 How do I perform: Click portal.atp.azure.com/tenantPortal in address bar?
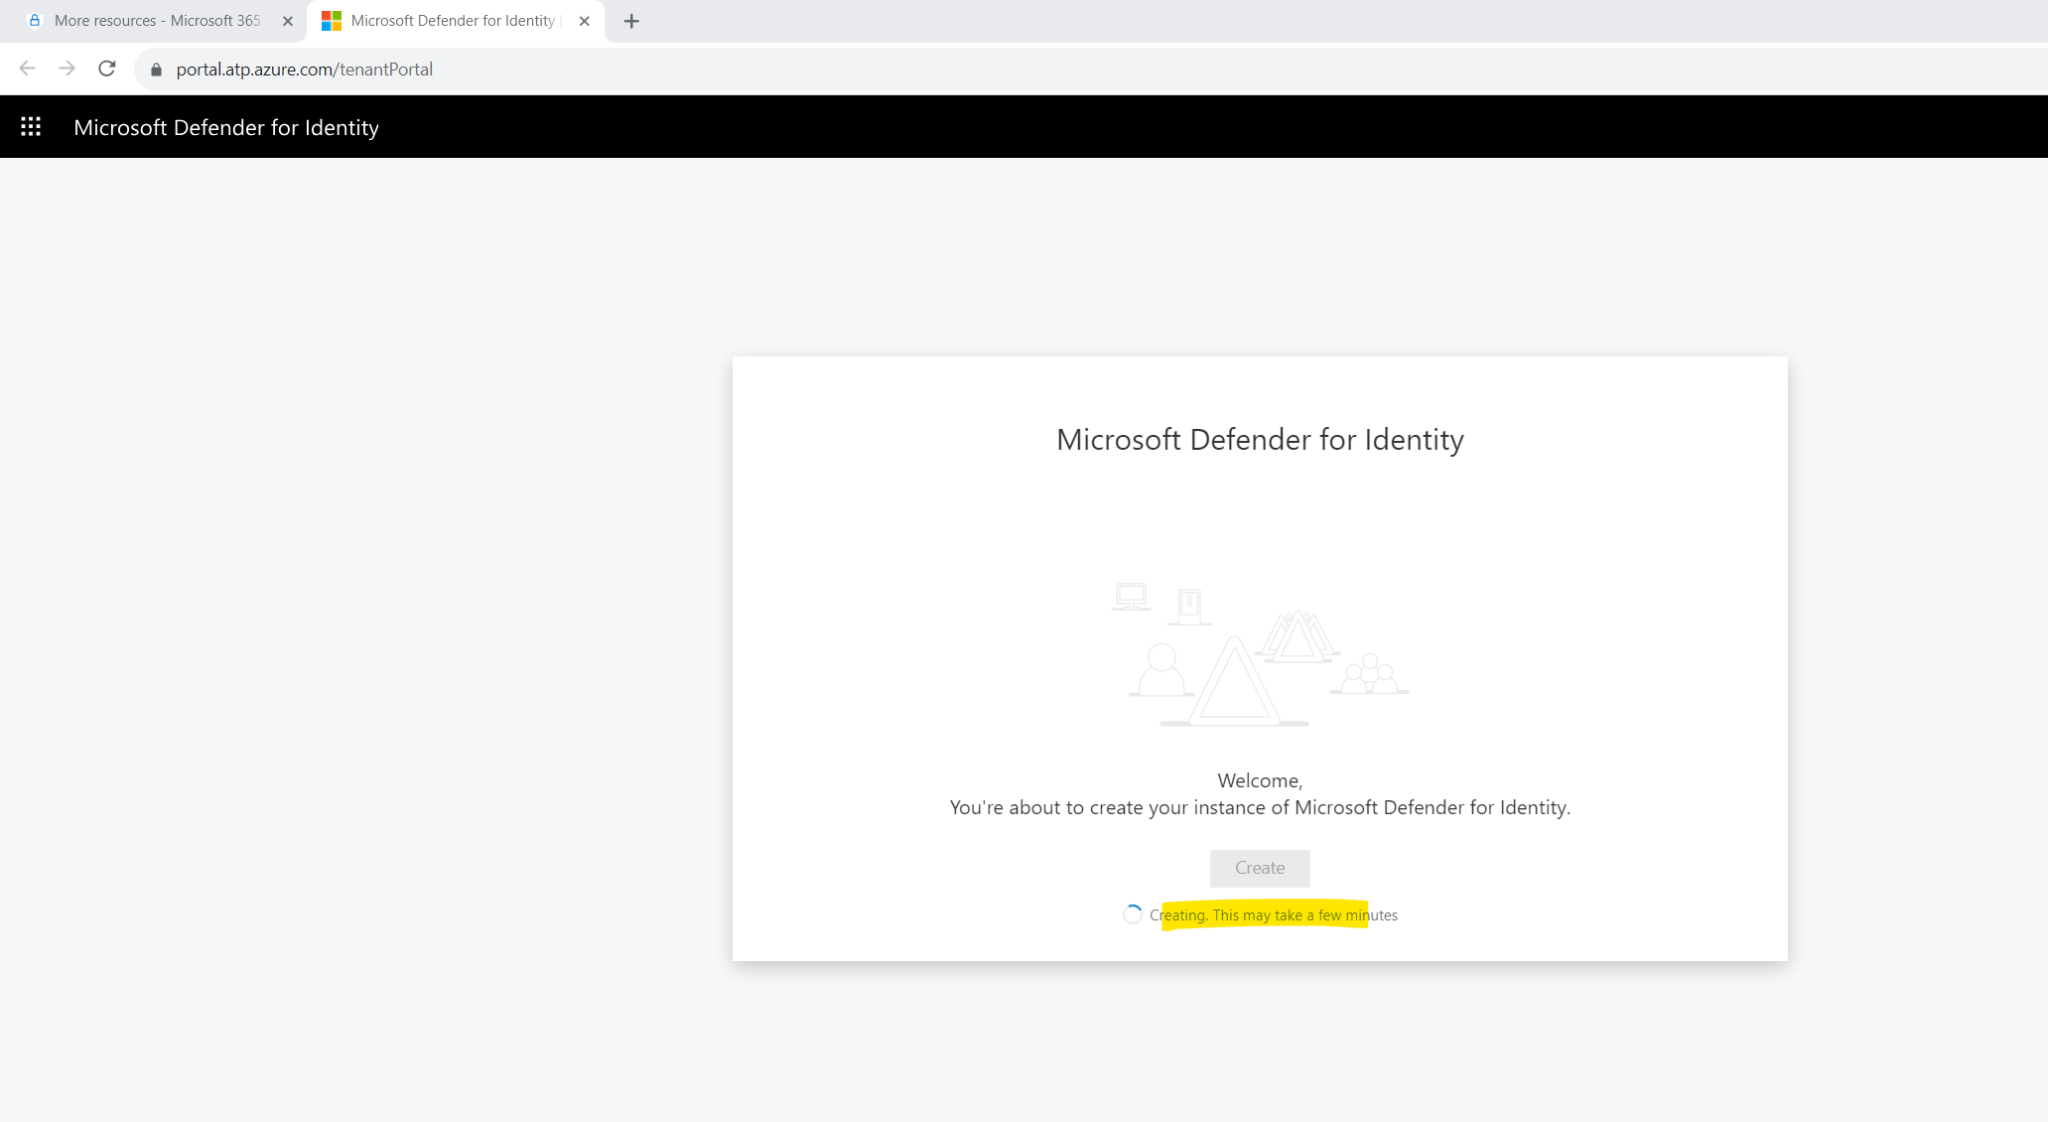point(303,68)
